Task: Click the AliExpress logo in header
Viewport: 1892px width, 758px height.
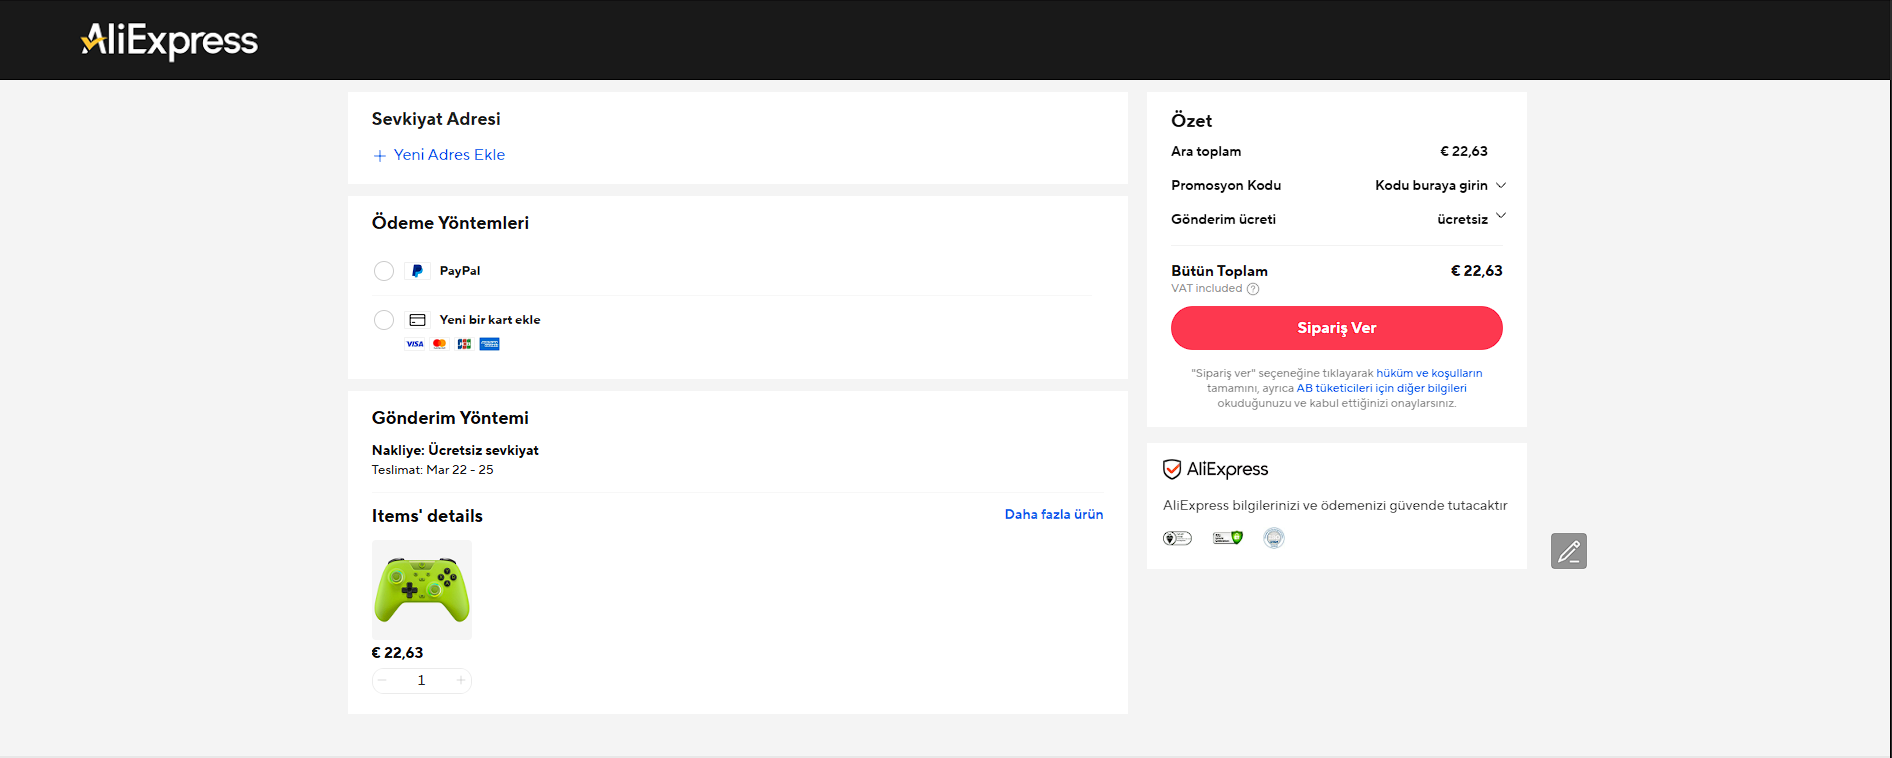Action: (x=169, y=41)
